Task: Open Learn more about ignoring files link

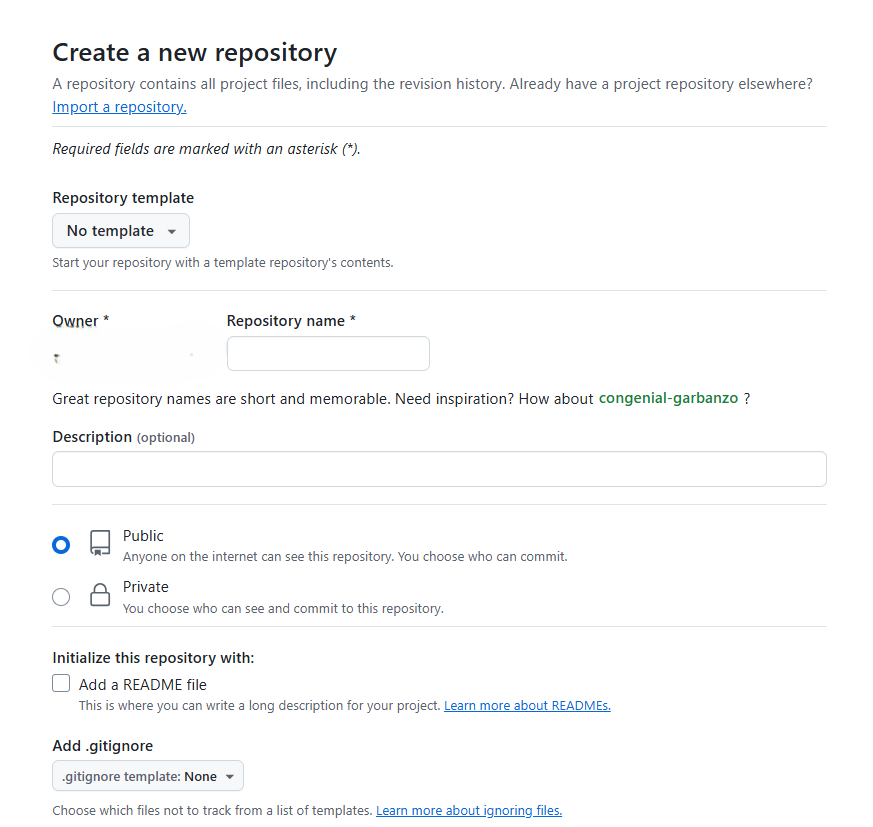Action: (x=468, y=811)
